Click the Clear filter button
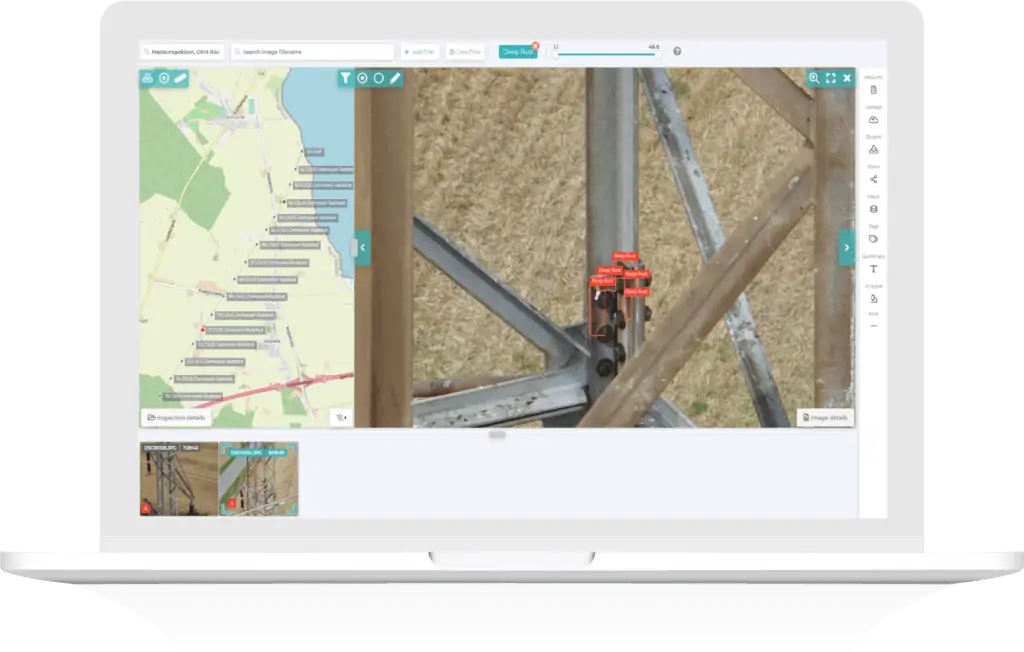 (x=465, y=52)
